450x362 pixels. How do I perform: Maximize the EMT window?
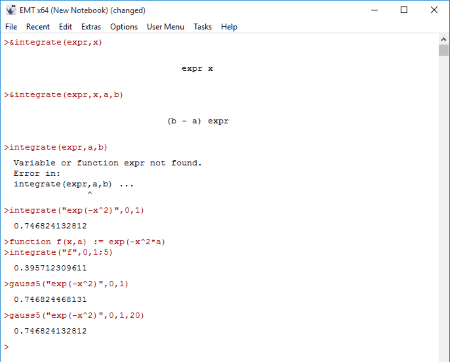(404, 10)
